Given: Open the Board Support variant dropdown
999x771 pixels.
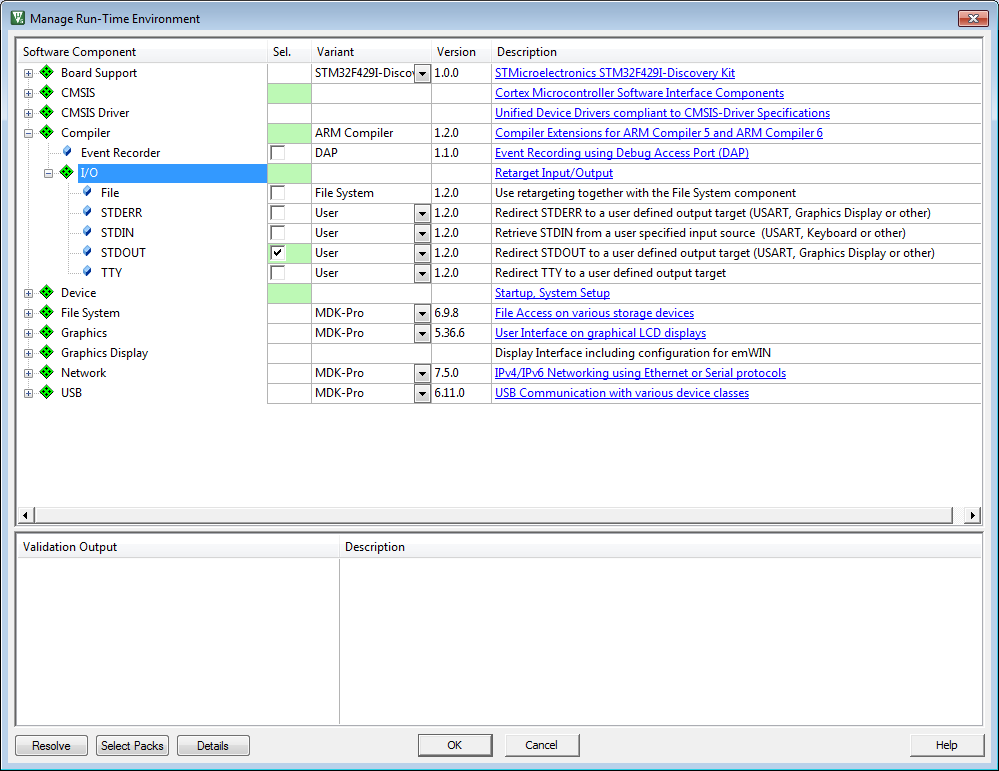Looking at the screenshot, I should point(422,74).
